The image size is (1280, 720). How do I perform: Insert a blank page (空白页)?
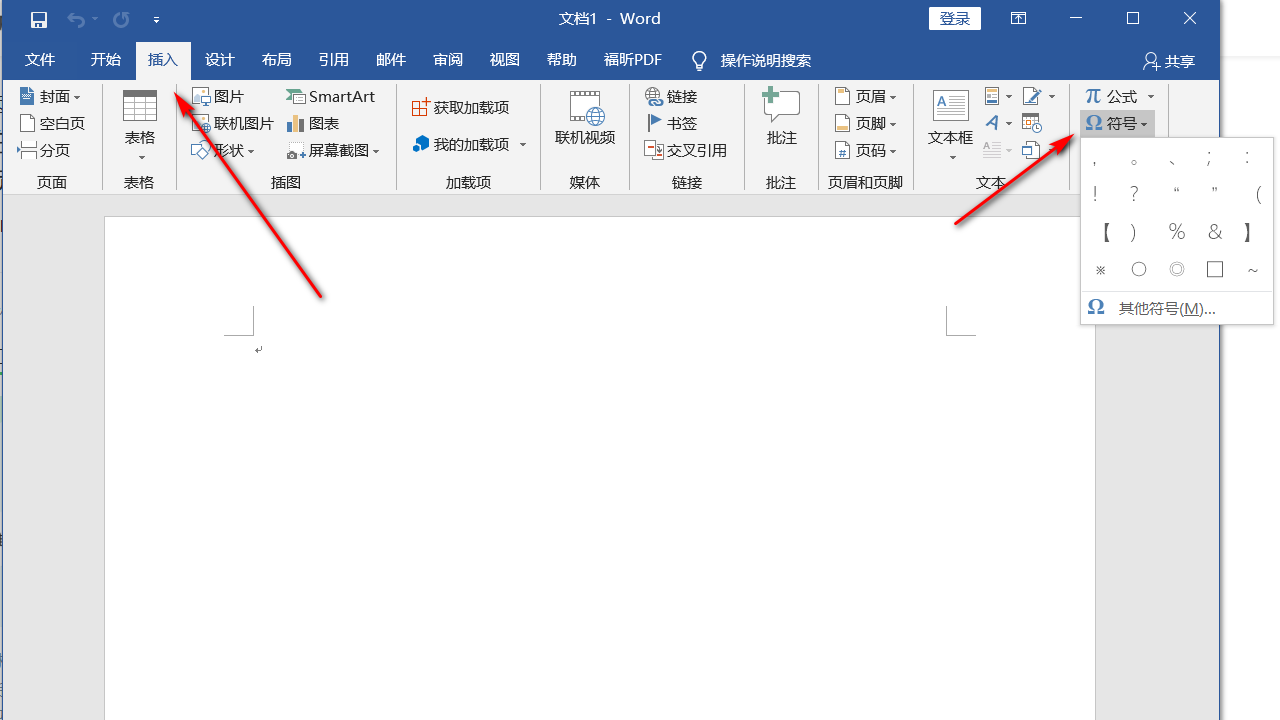(x=52, y=124)
